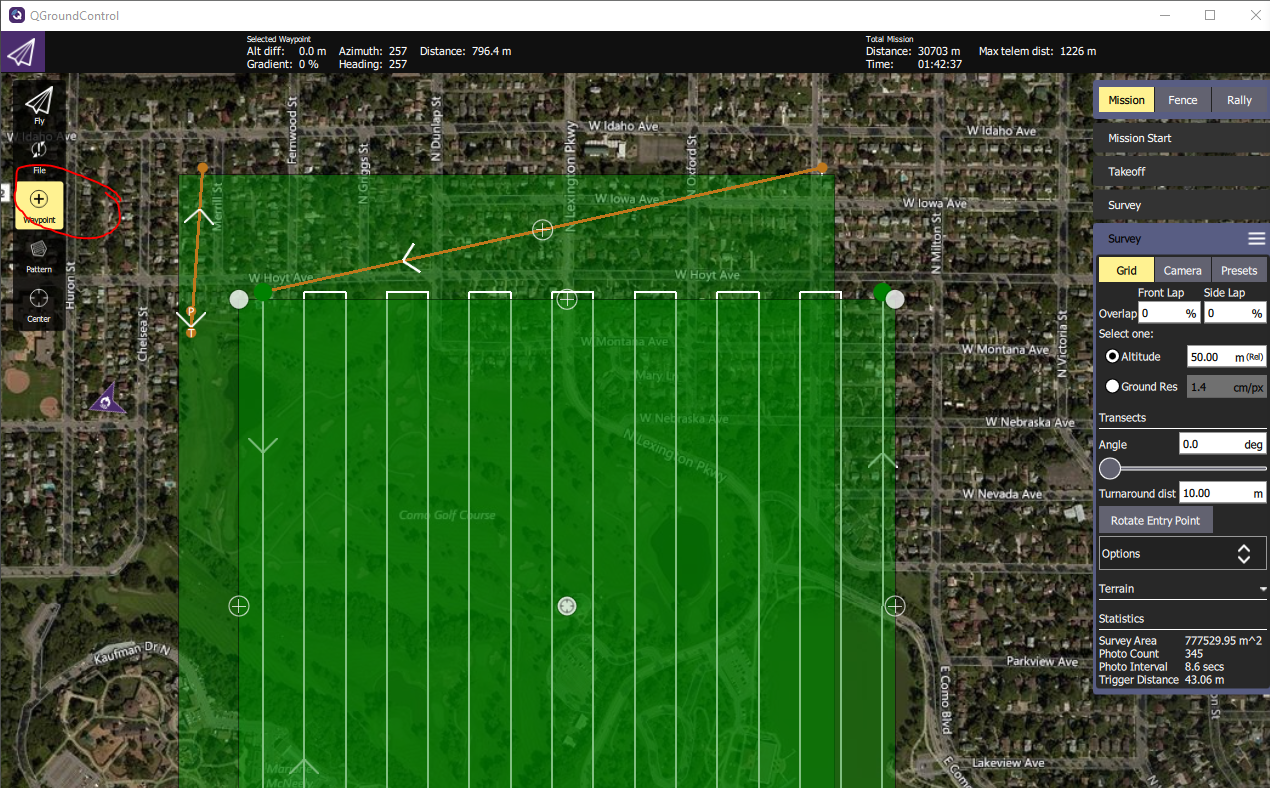The image size is (1270, 788).
Task: Select the Altitude radio button
Action: [x=1112, y=356]
